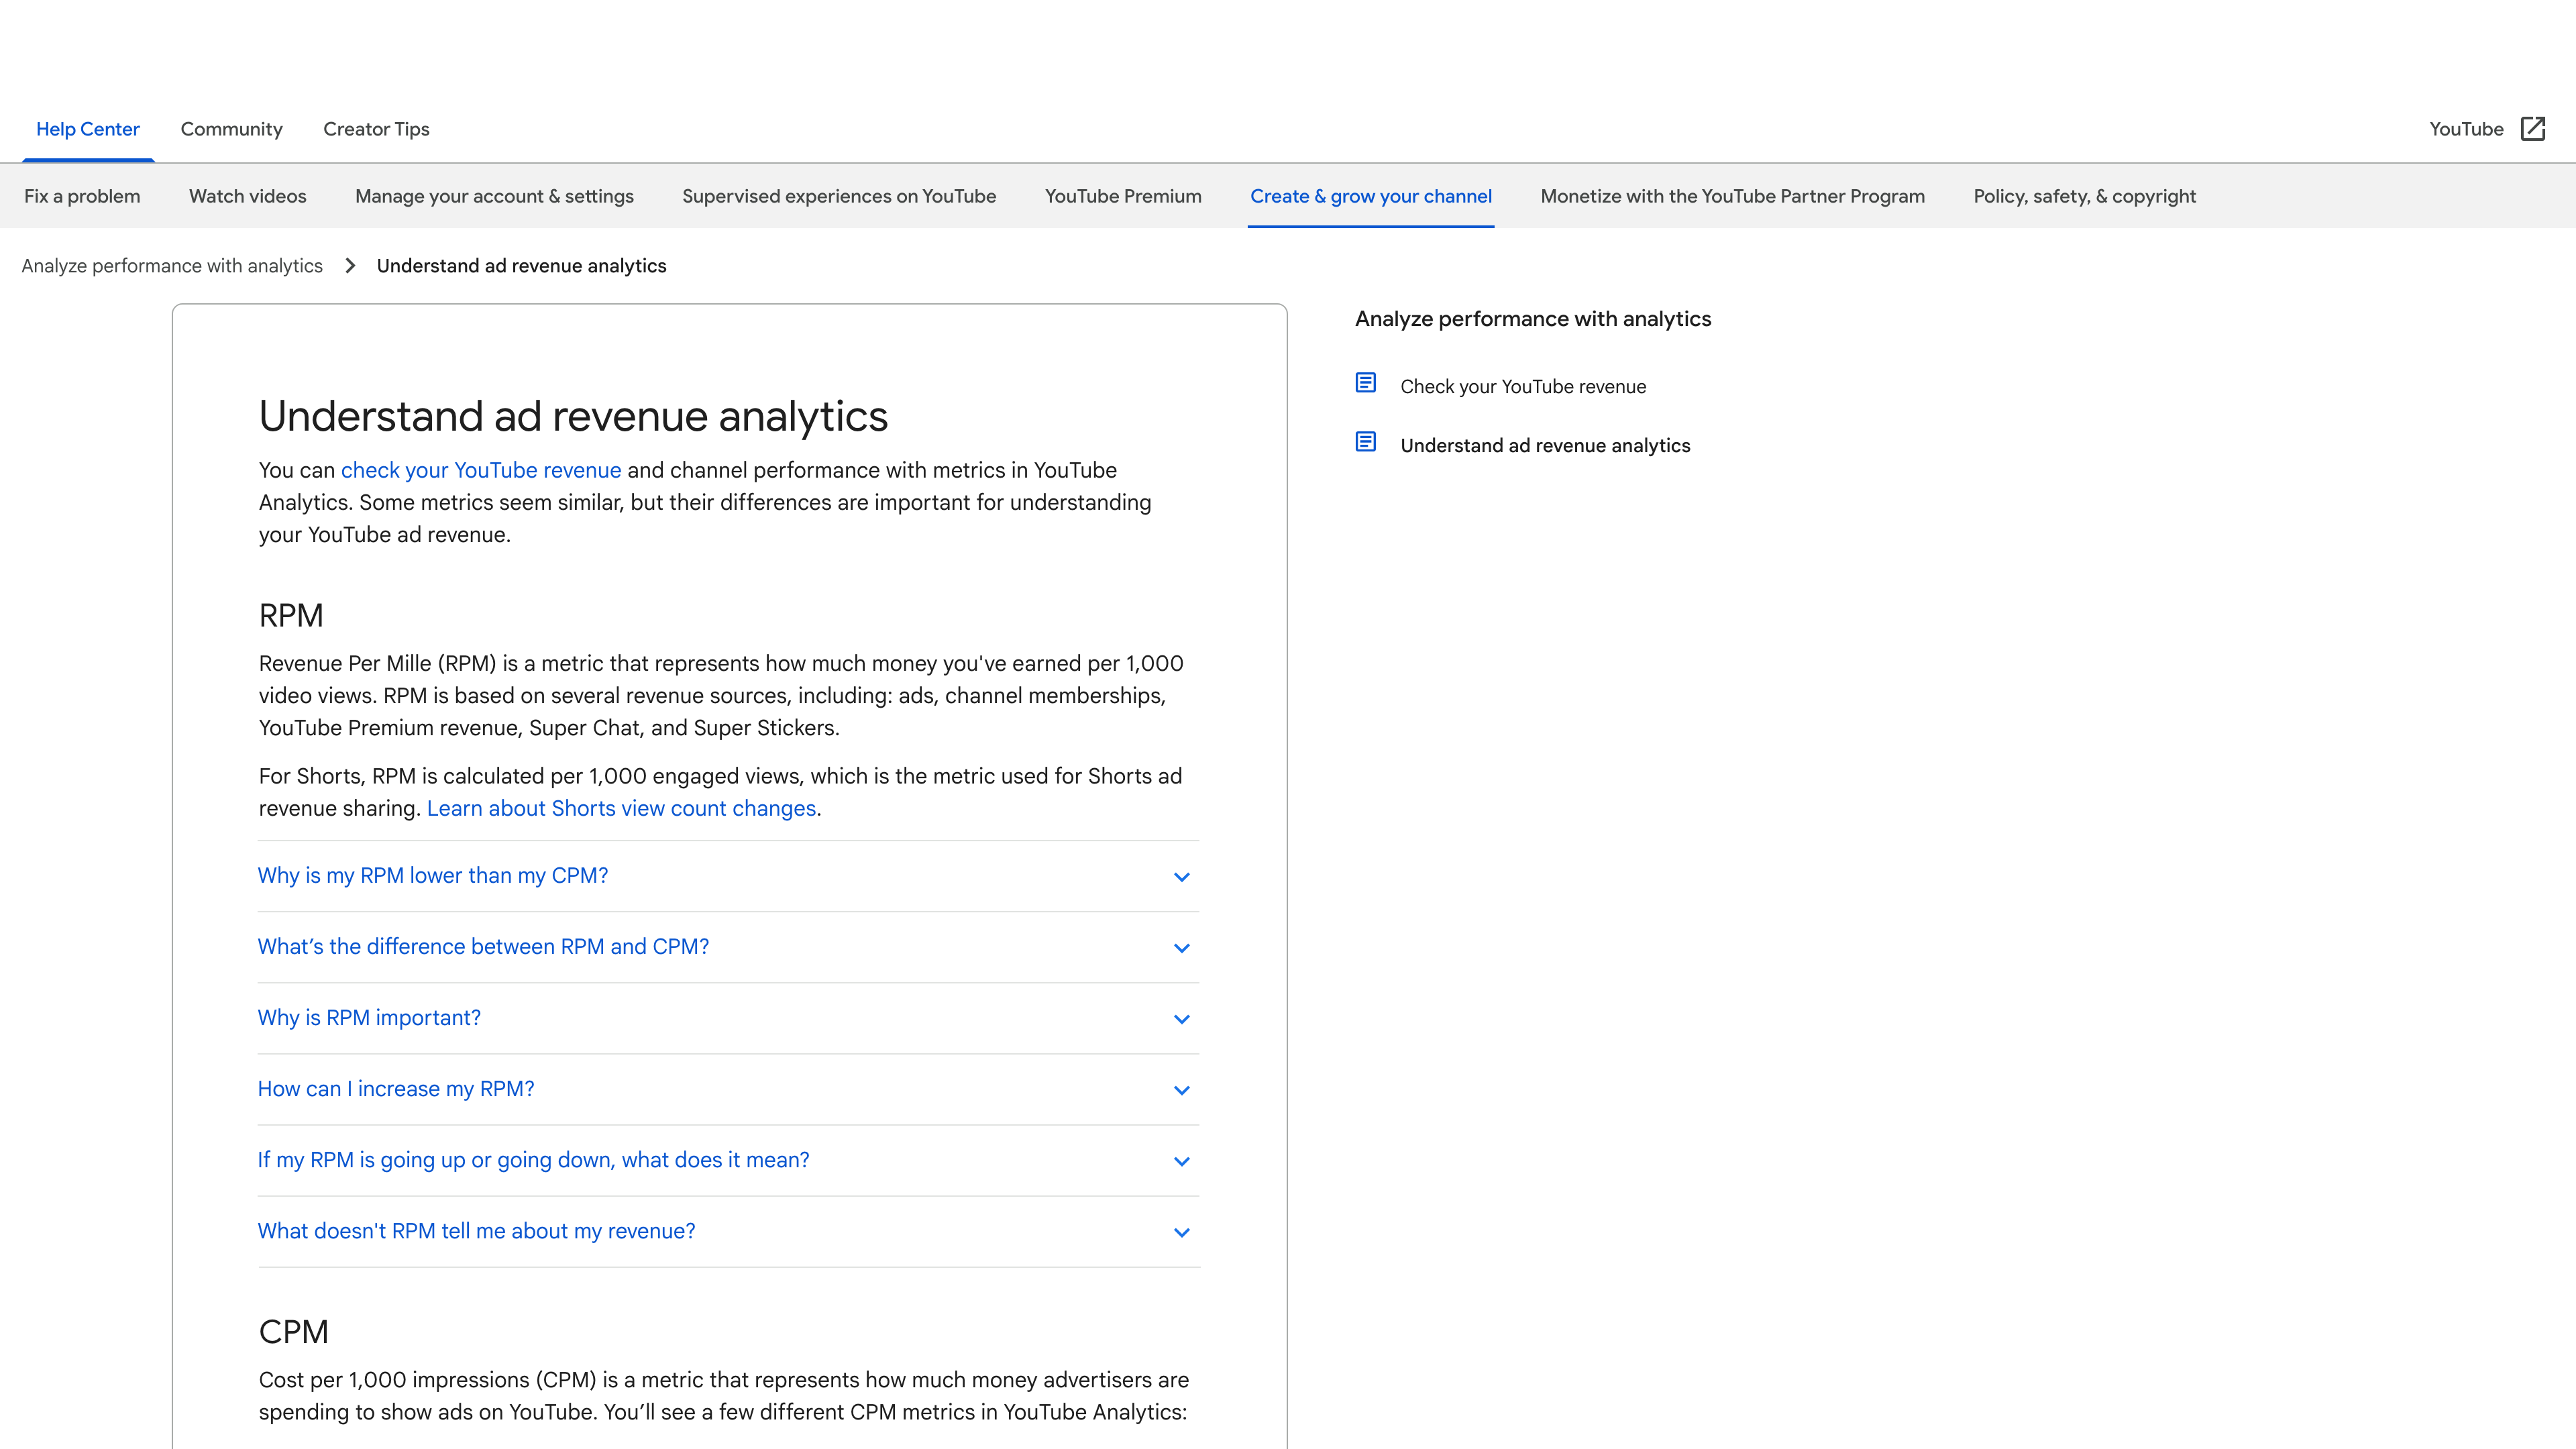Open 'Learn about Shorts view count changes' link

click(621, 809)
